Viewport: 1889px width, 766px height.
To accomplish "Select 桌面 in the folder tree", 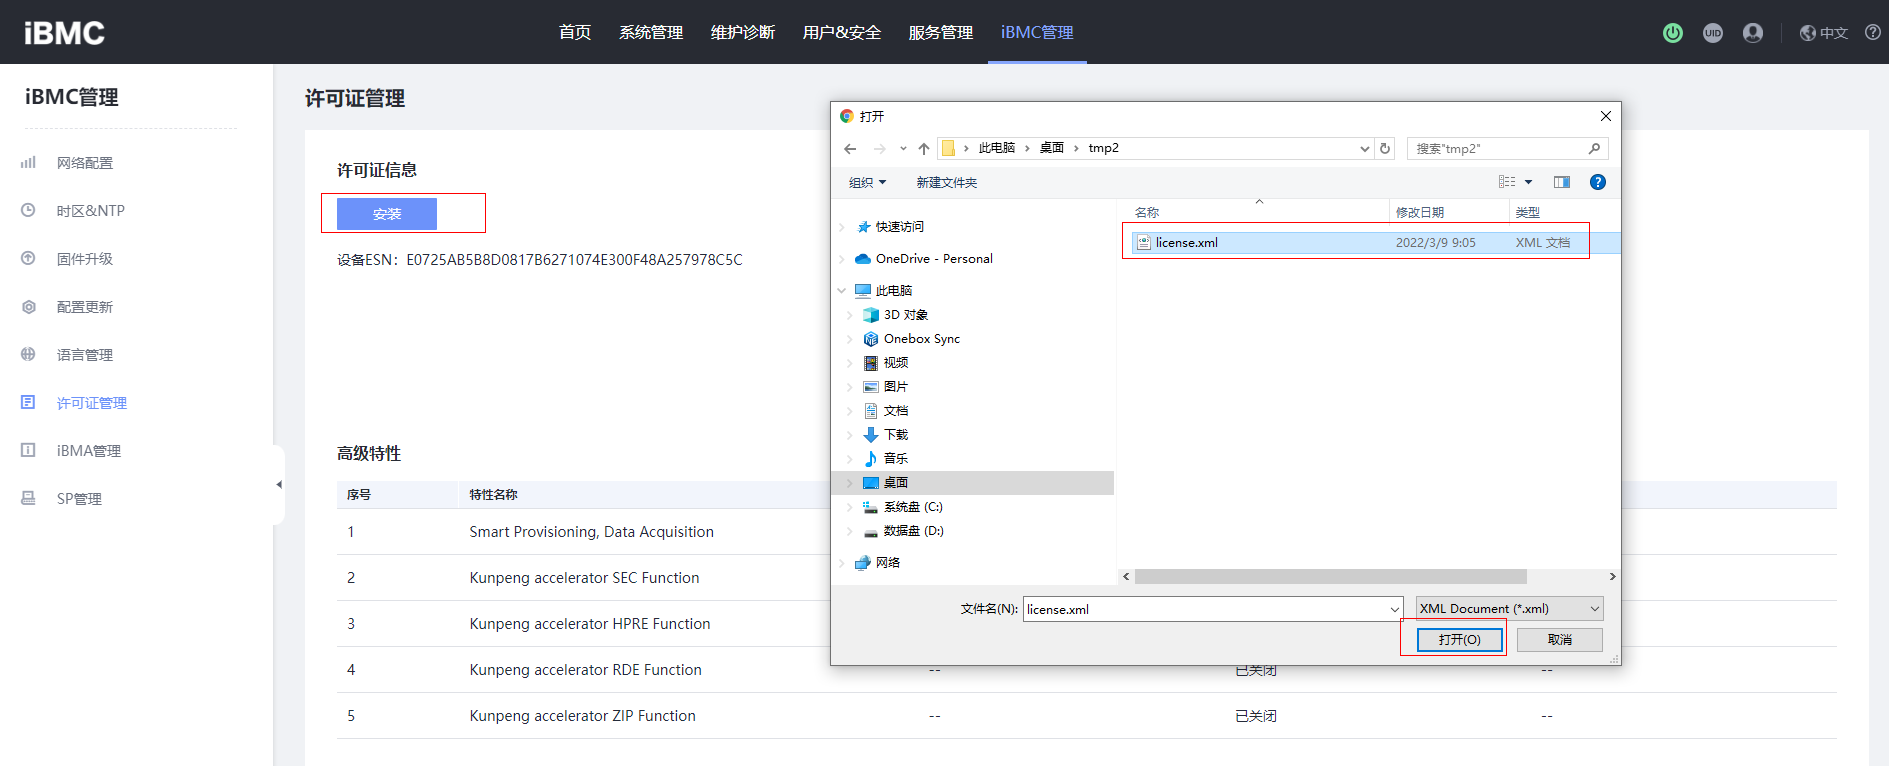I will pos(896,483).
